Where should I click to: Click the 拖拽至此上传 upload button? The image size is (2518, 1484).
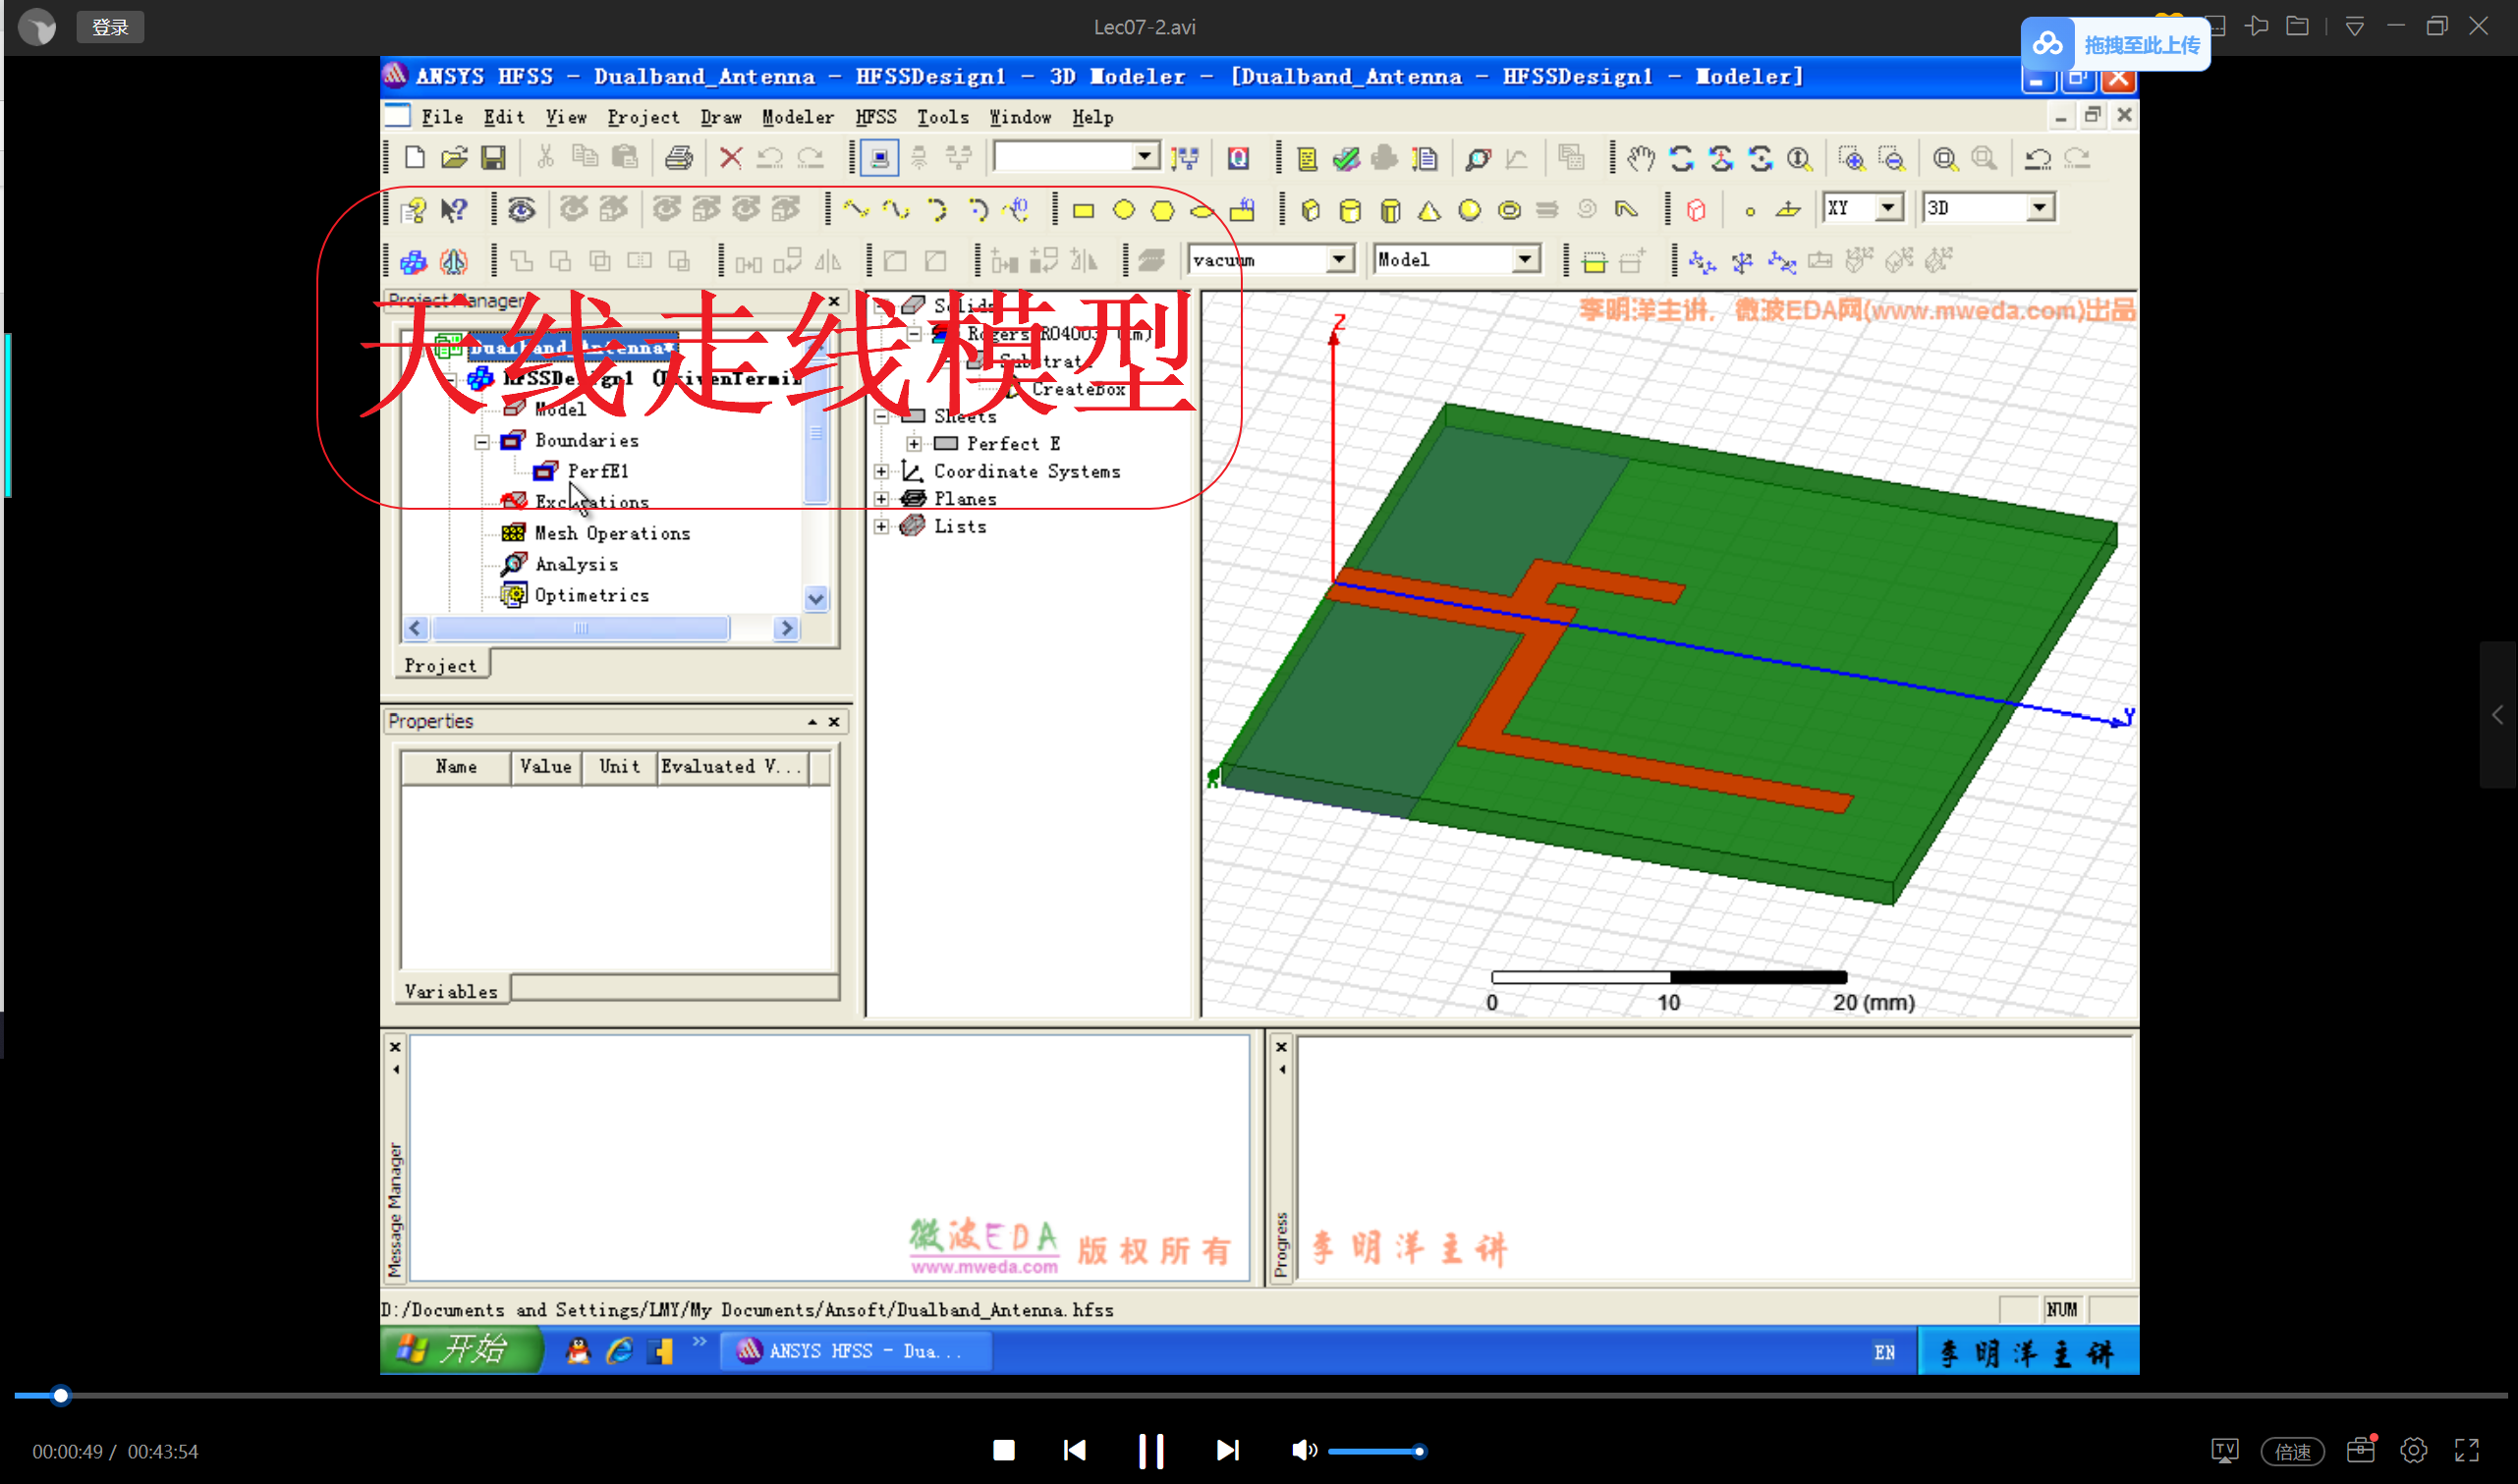coord(2115,44)
